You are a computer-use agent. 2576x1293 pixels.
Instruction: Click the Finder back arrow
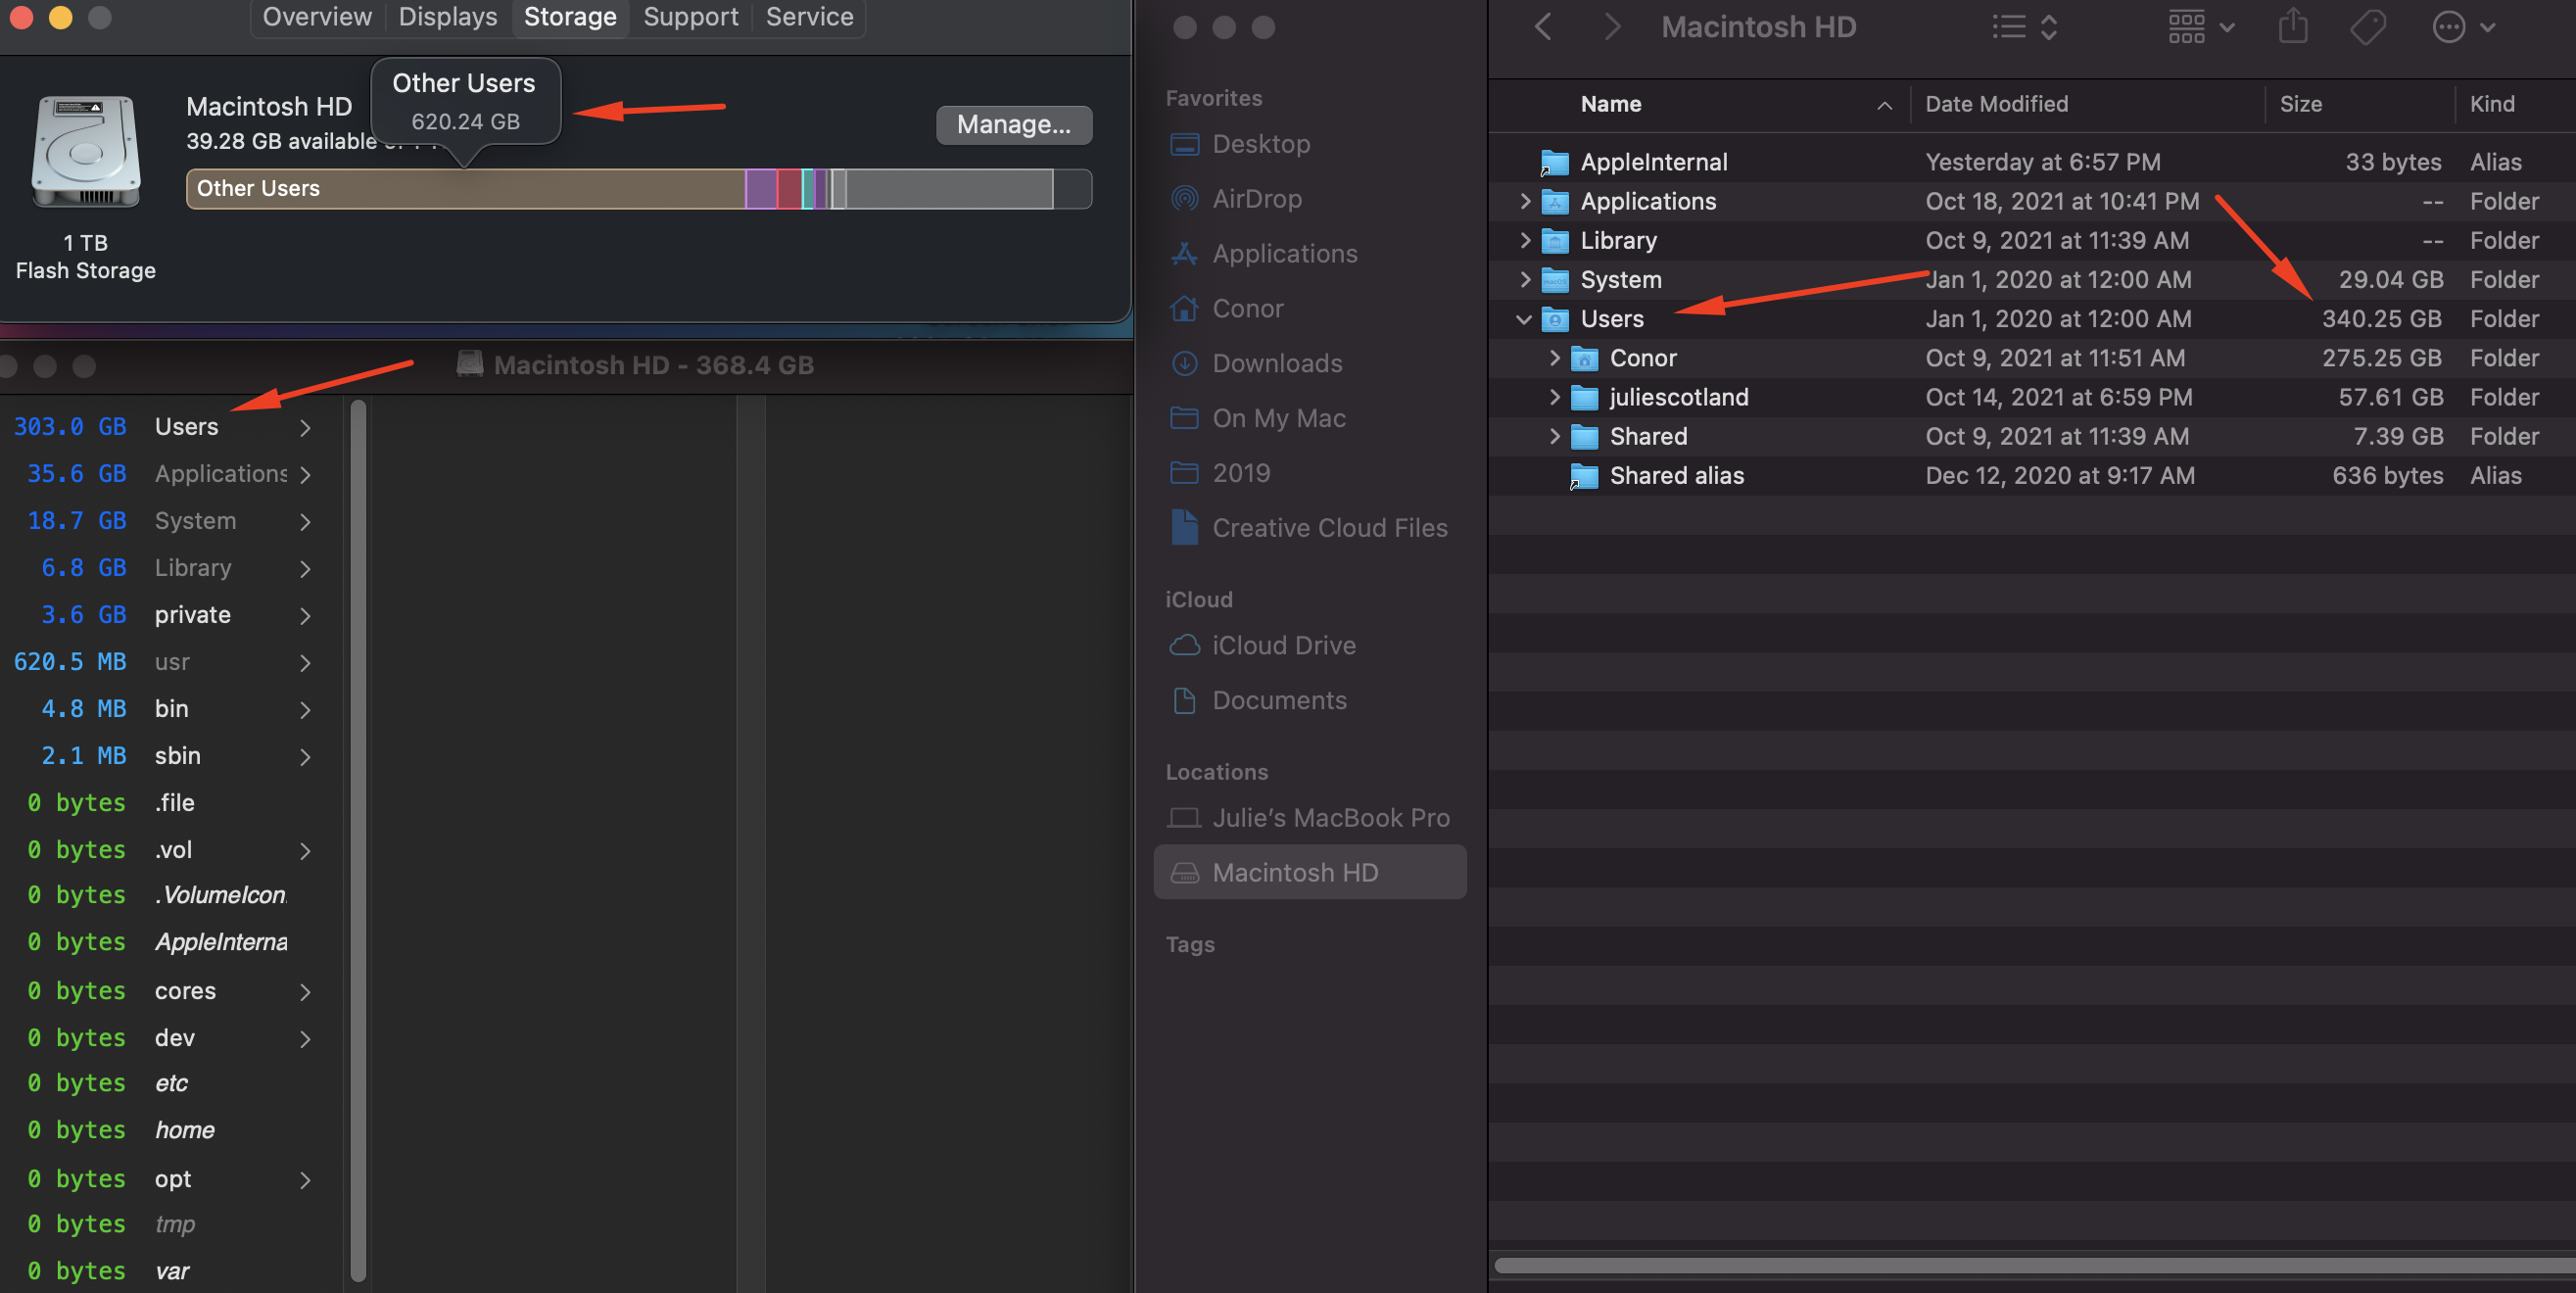coord(1543,27)
